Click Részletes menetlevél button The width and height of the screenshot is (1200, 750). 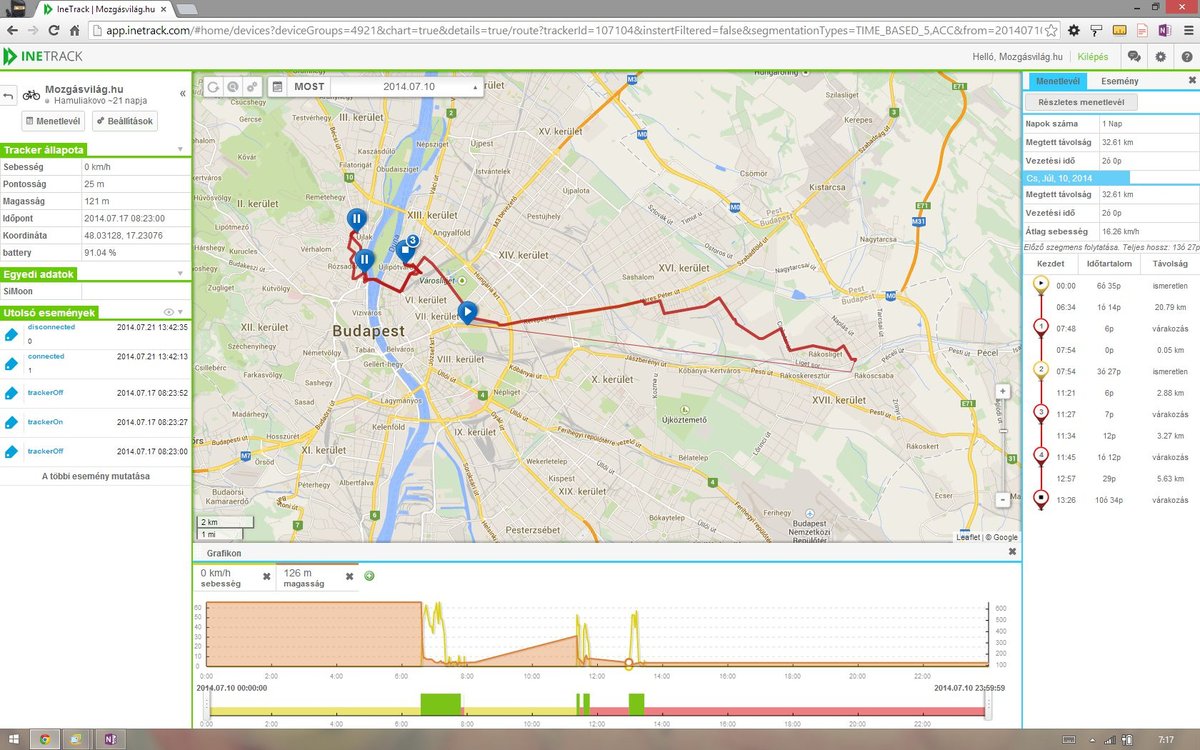tap(1082, 102)
